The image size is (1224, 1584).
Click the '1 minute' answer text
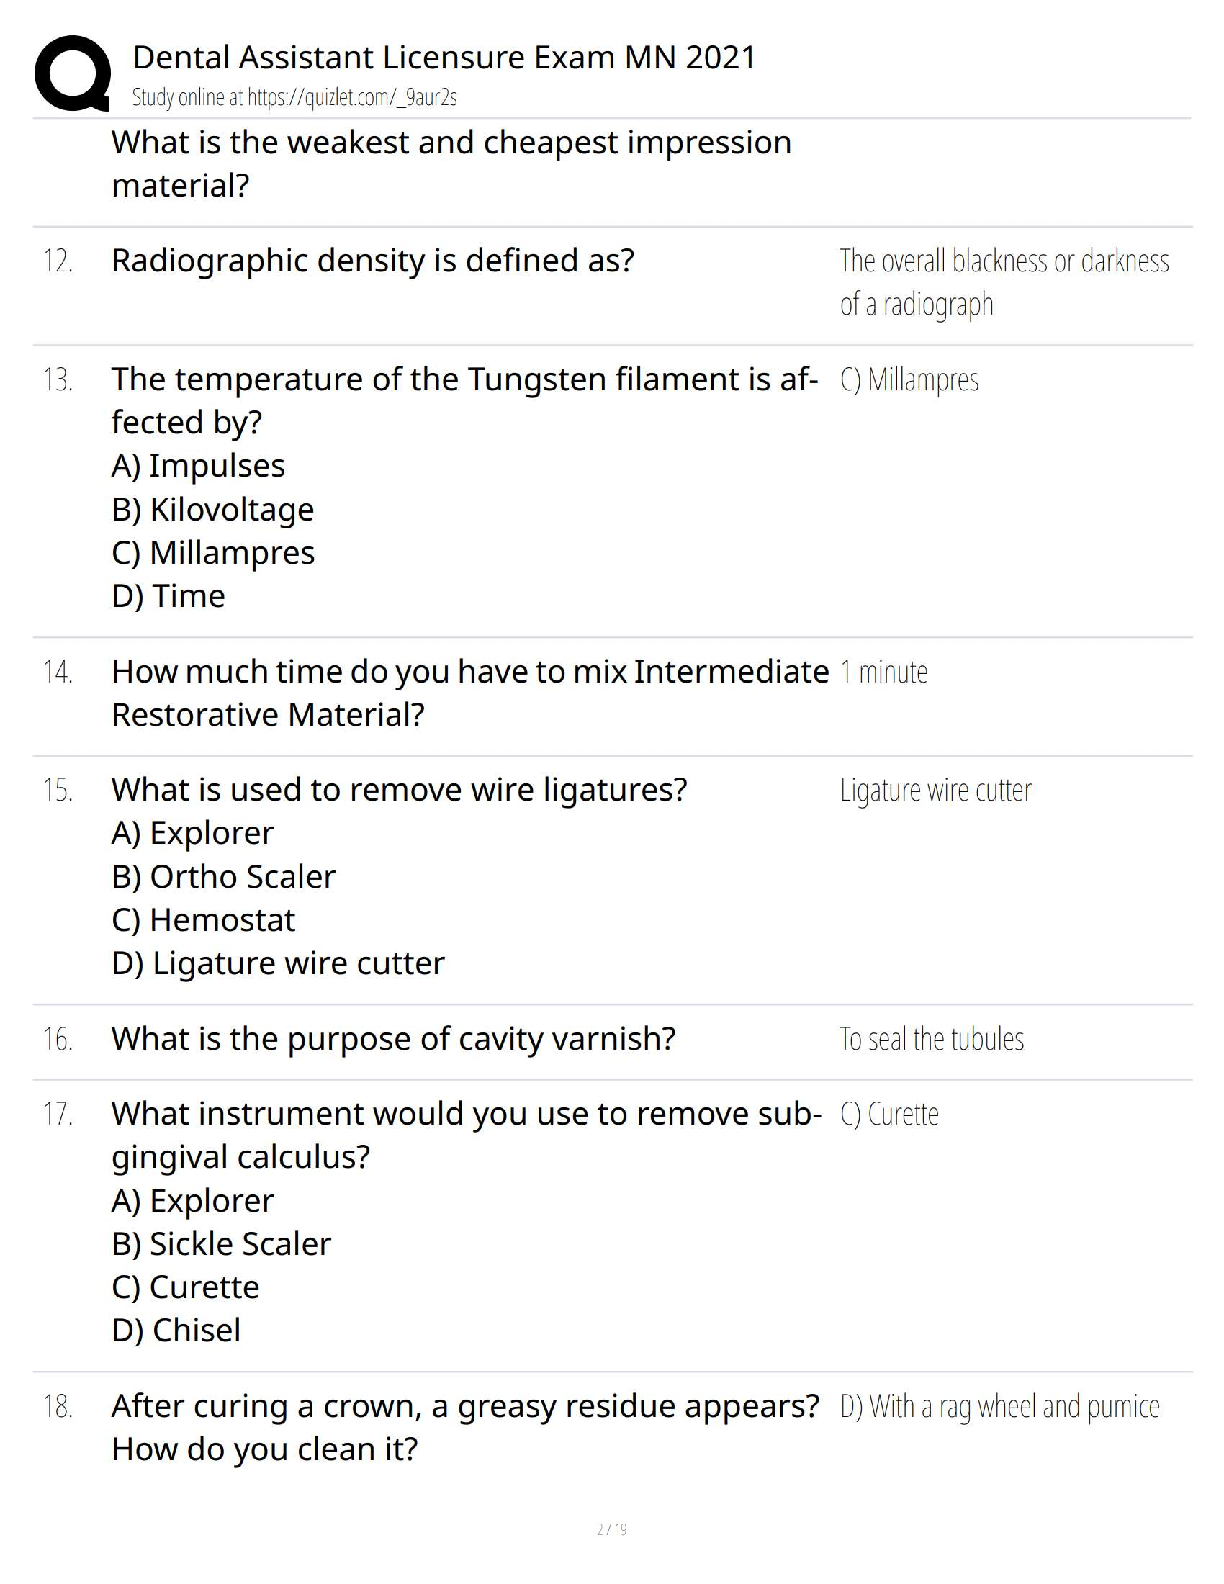point(884,672)
